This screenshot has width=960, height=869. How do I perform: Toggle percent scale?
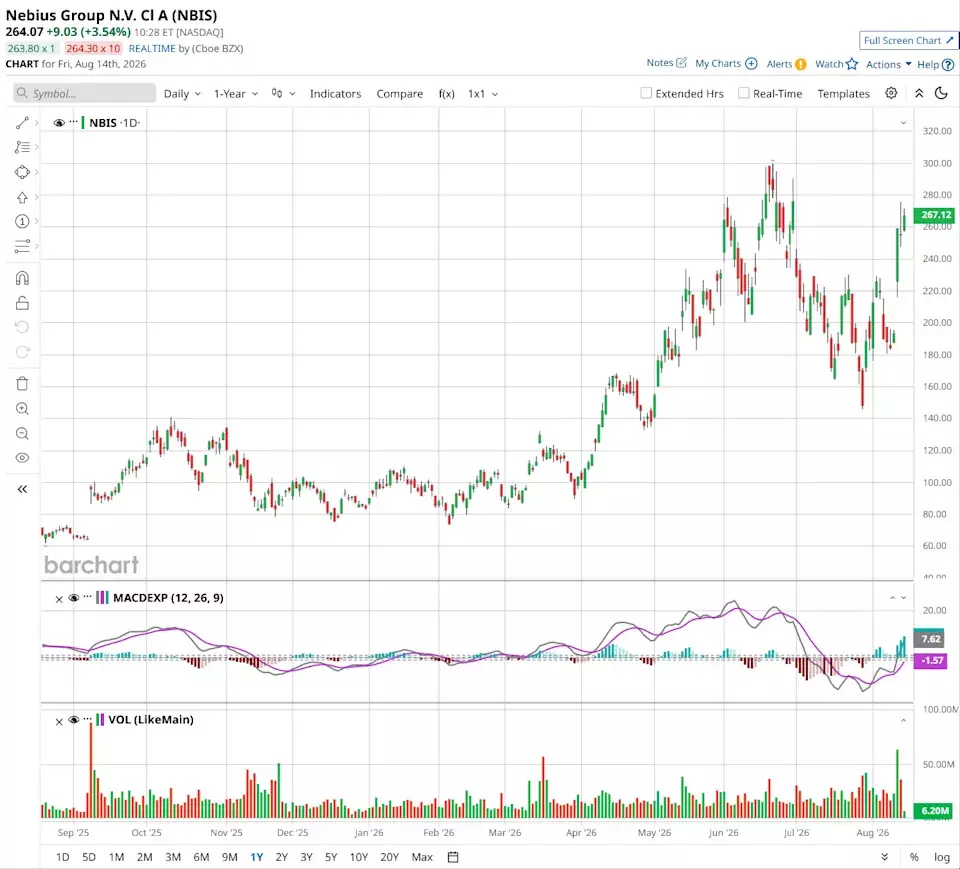(914, 857)
